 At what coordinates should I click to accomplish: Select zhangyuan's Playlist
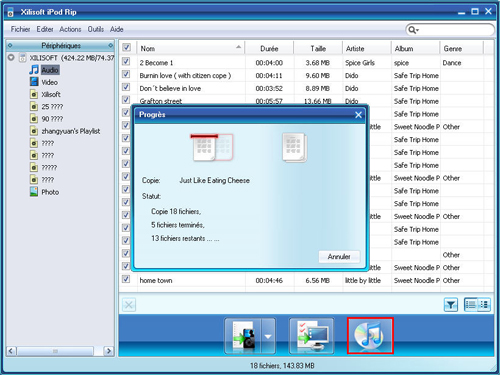pos(71,131)
